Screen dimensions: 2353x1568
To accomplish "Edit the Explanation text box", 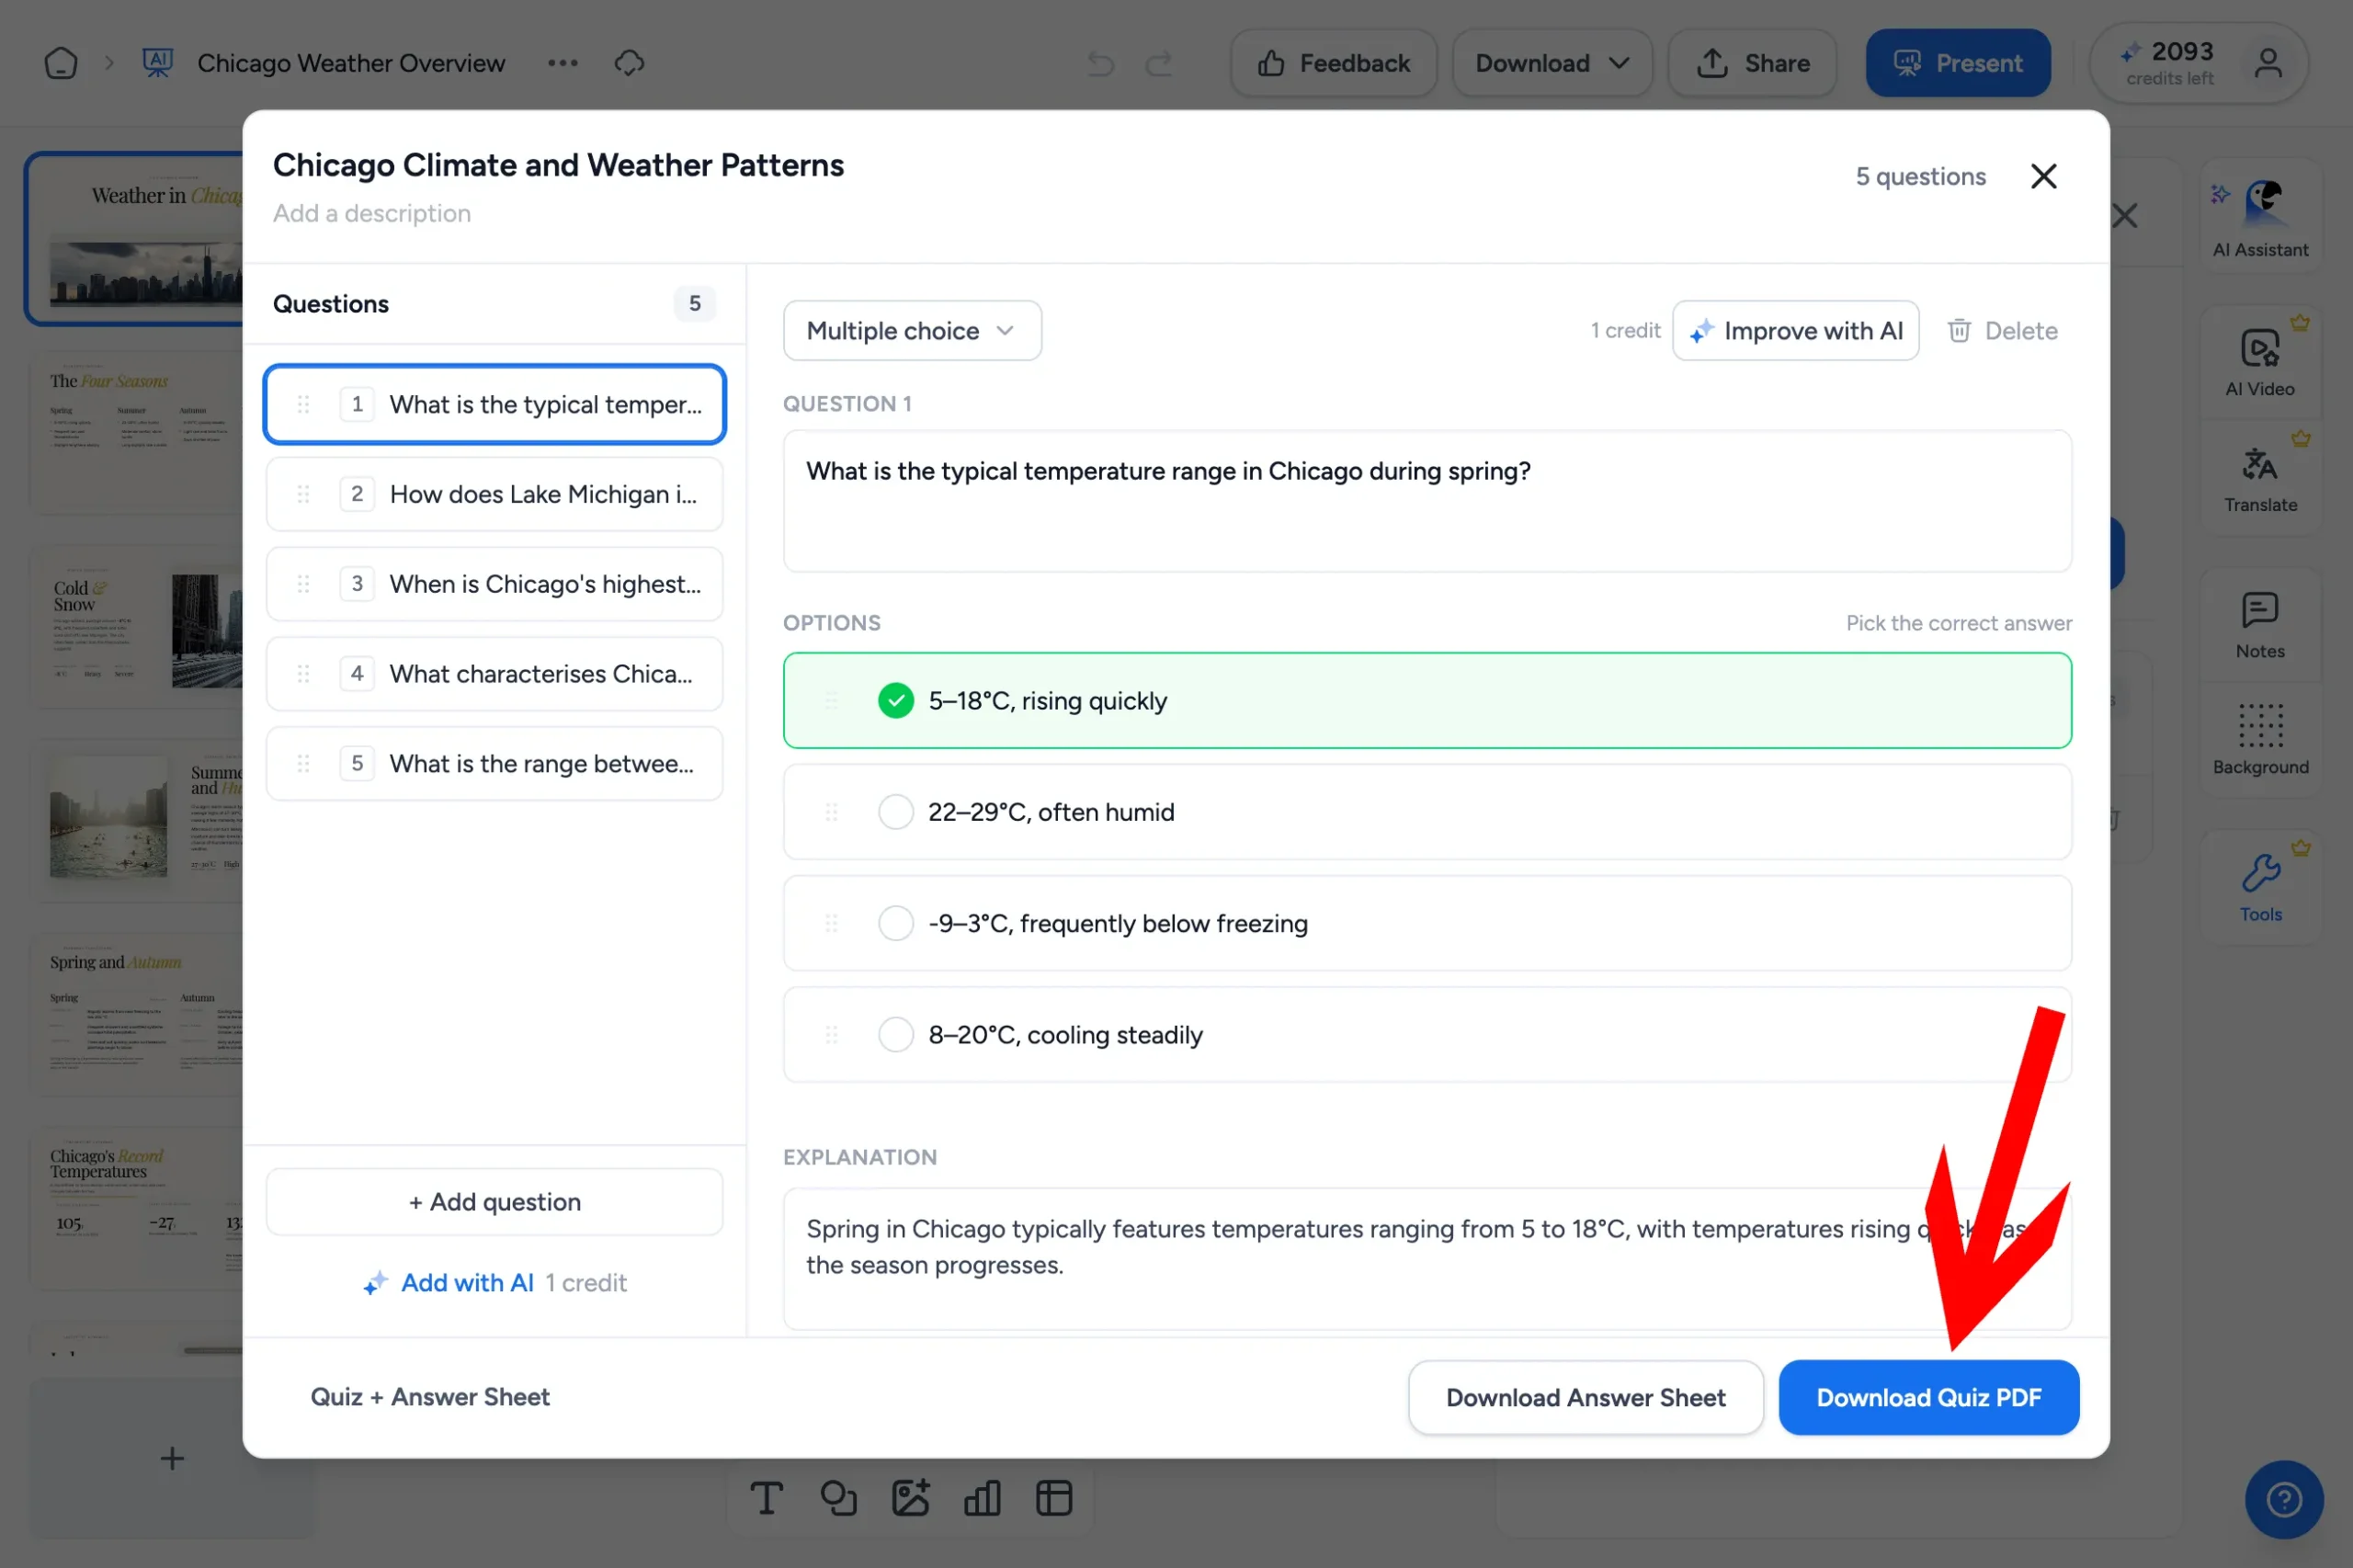I will tap(1427, 1259).
